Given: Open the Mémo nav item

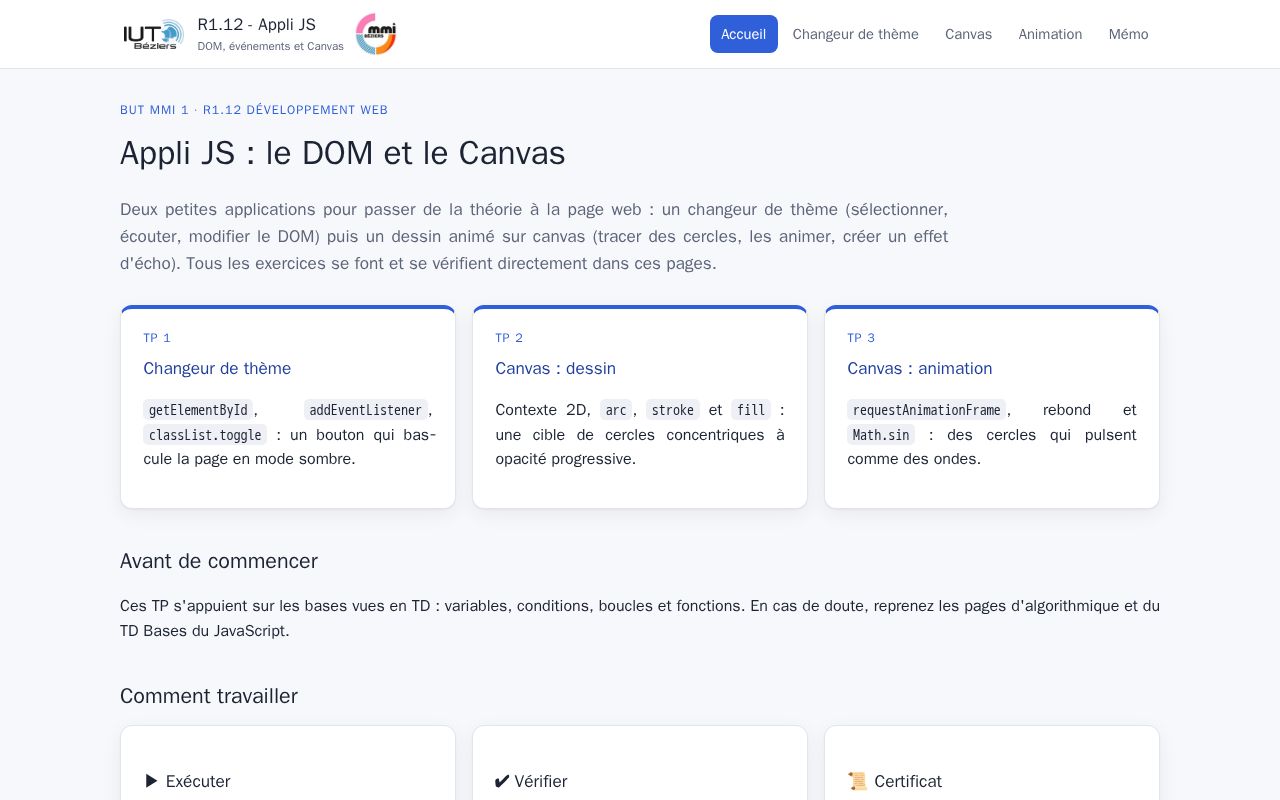Looking at the screenshot, I should [x=1129, y=34].
